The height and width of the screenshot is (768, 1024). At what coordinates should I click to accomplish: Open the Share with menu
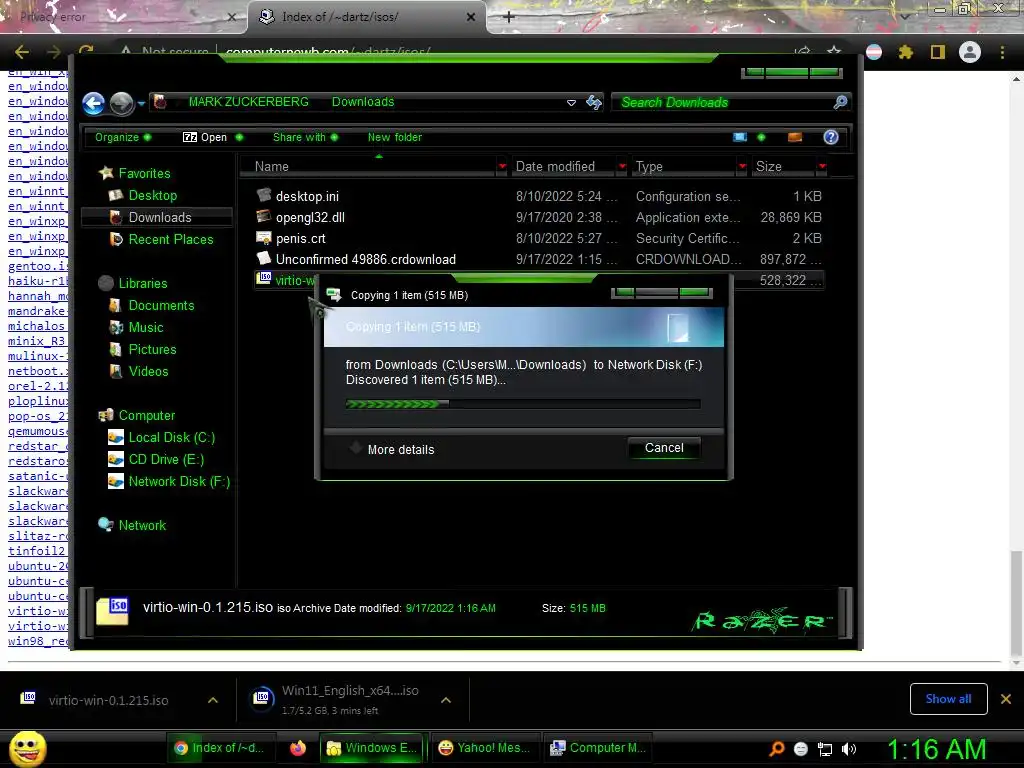coord(306,137)
